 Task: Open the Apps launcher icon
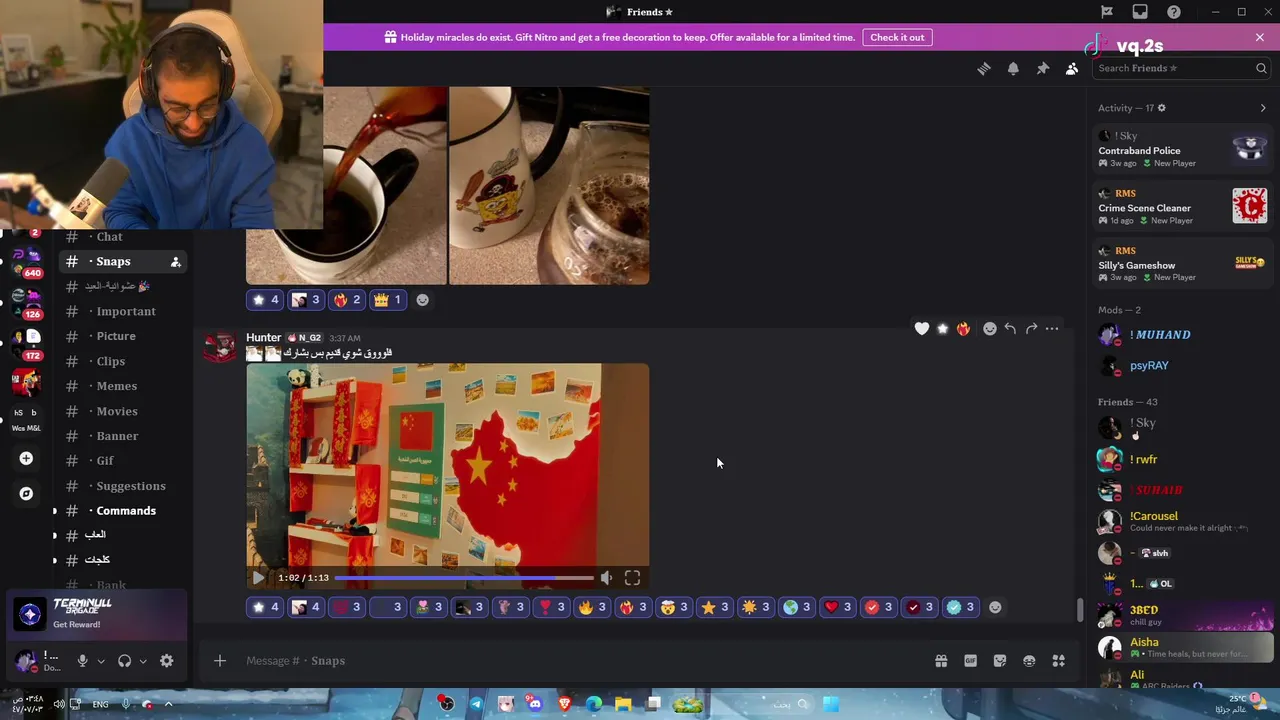[1059, 661]
